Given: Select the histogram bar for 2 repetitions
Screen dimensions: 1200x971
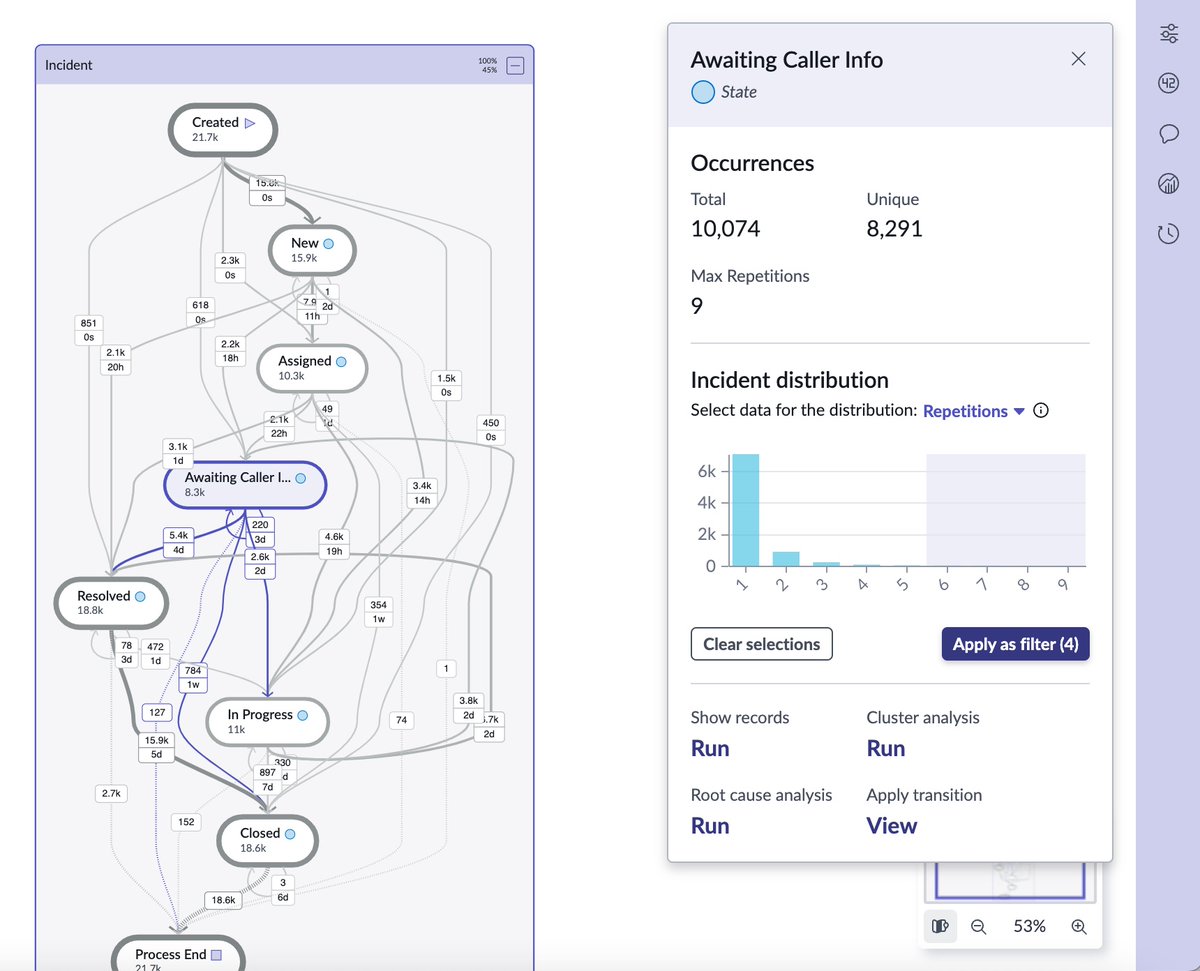Looking at the screenshot, I should pyautogui.click(x=786, y=558).
